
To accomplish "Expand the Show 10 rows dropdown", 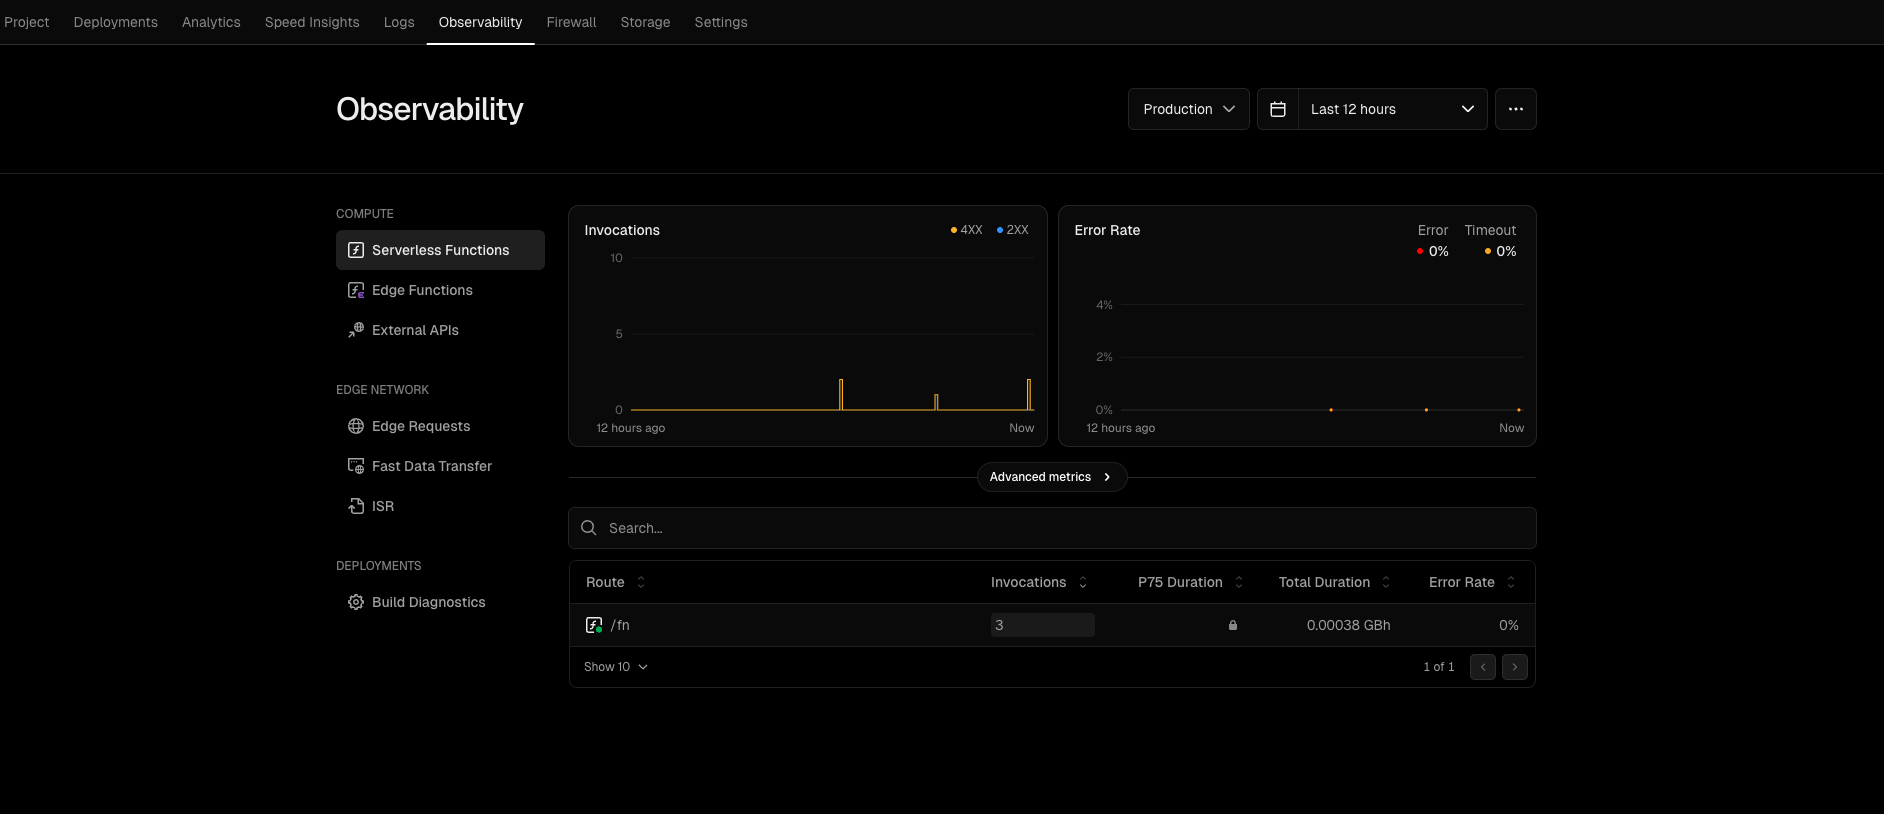I will coord(616,667).
